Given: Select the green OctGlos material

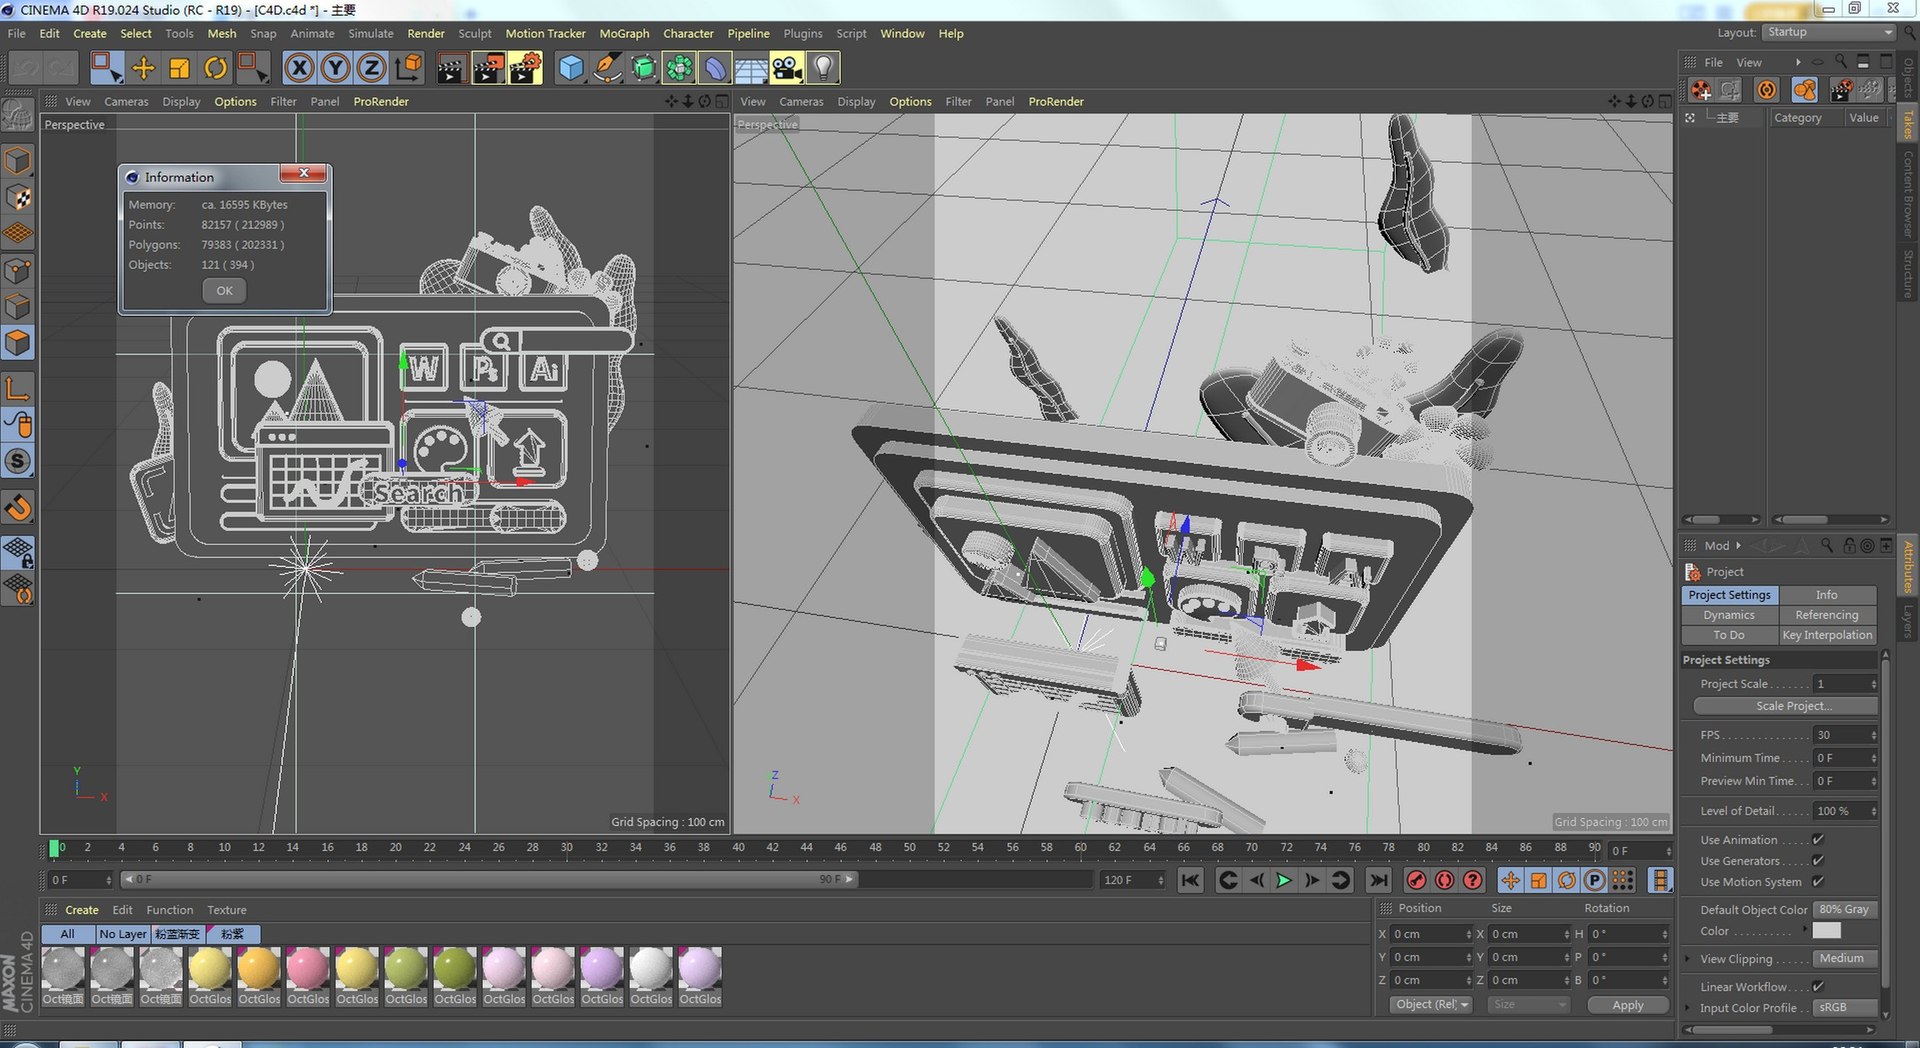Looking at the screenshot, I should point(406,969).
